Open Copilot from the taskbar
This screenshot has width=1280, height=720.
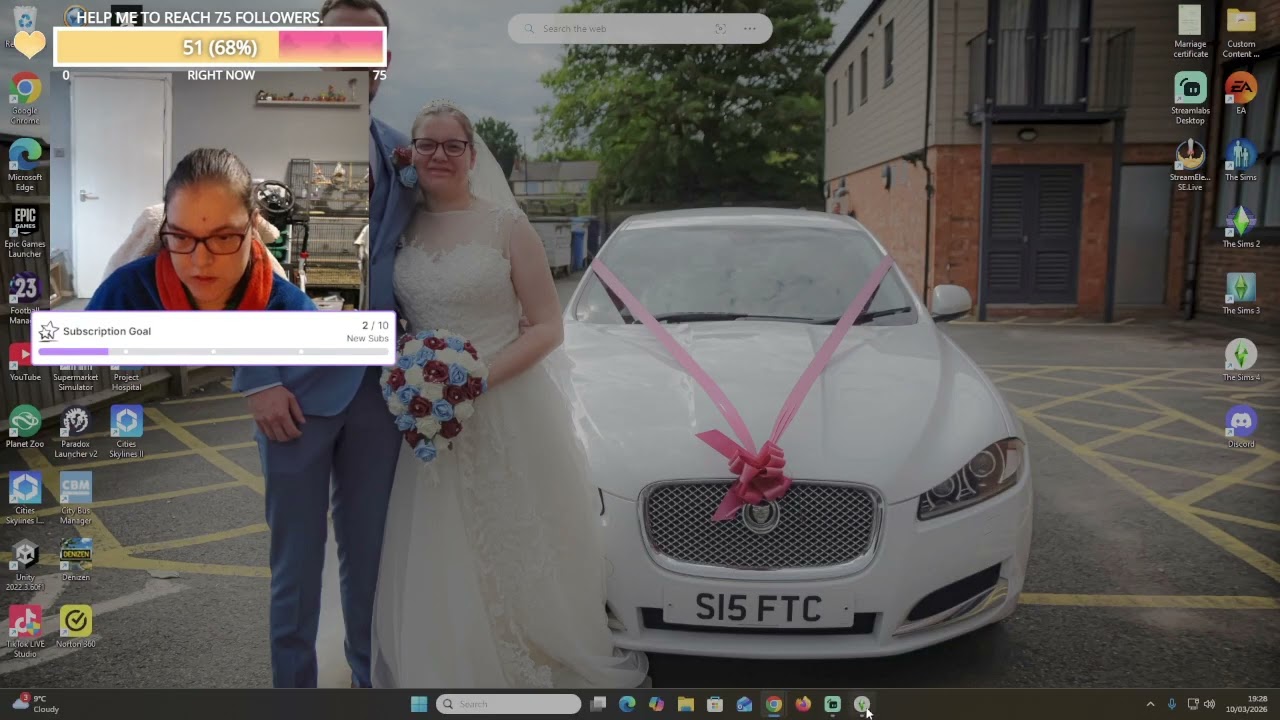tap(656, 704)
